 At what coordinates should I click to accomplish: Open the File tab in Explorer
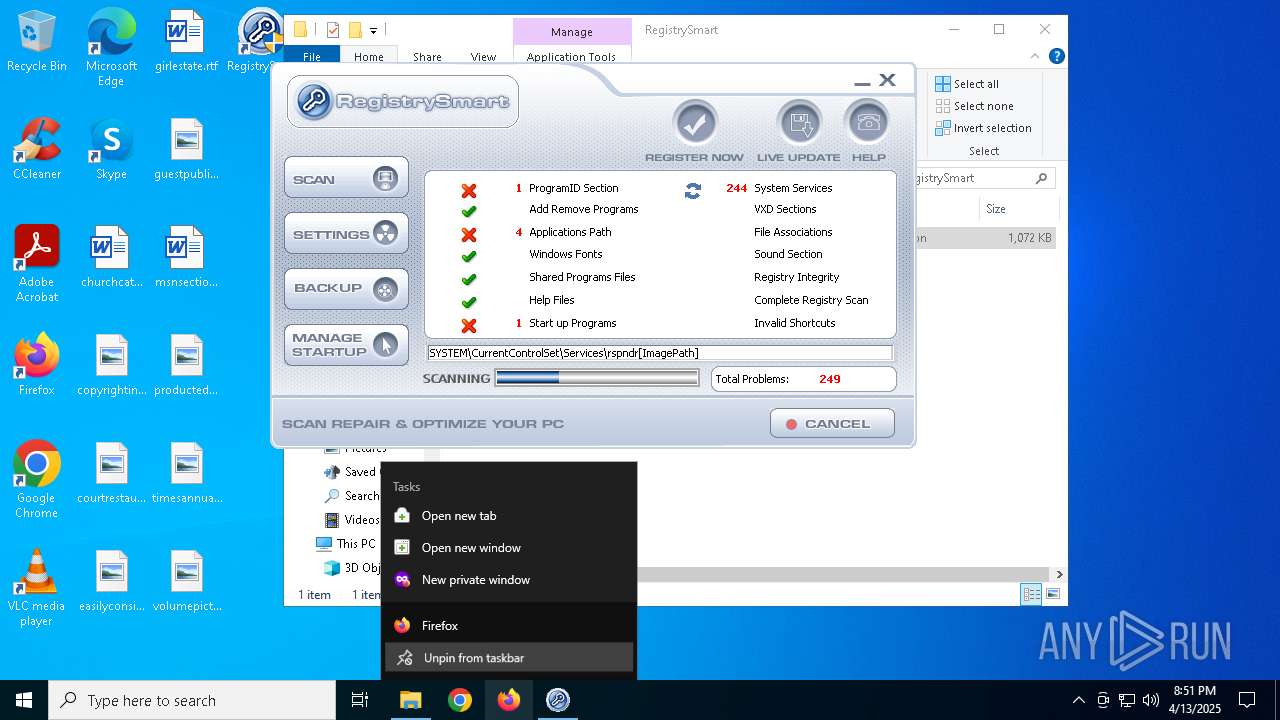tap(312, 57)
